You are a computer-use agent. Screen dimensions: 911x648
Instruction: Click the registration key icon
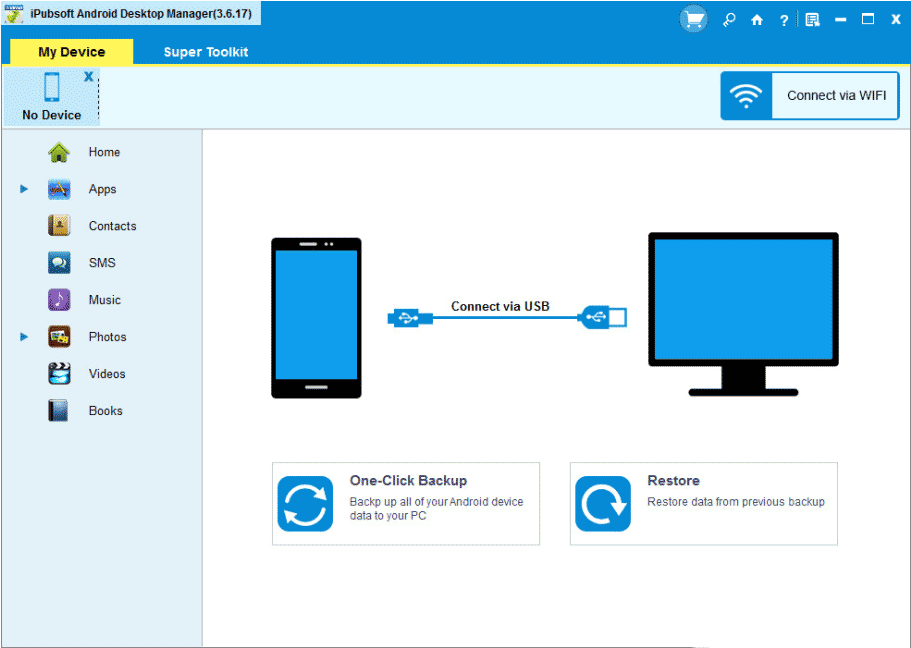(729, 19)
